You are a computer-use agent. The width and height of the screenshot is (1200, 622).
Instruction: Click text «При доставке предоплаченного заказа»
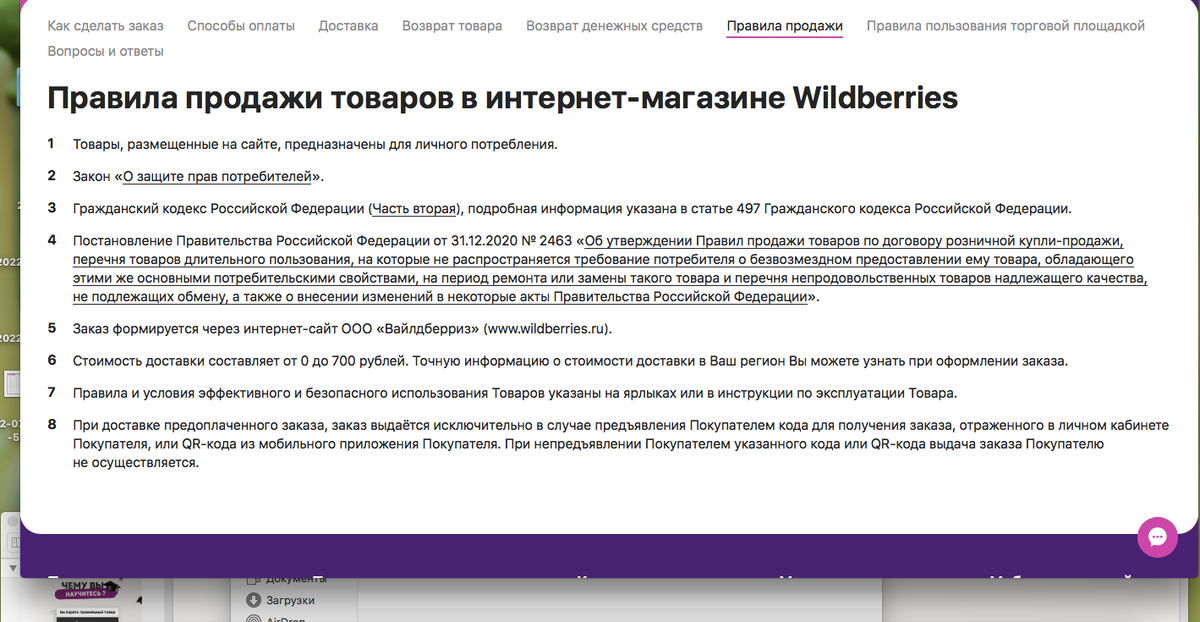pyautogui.click(x=199, y=425)
